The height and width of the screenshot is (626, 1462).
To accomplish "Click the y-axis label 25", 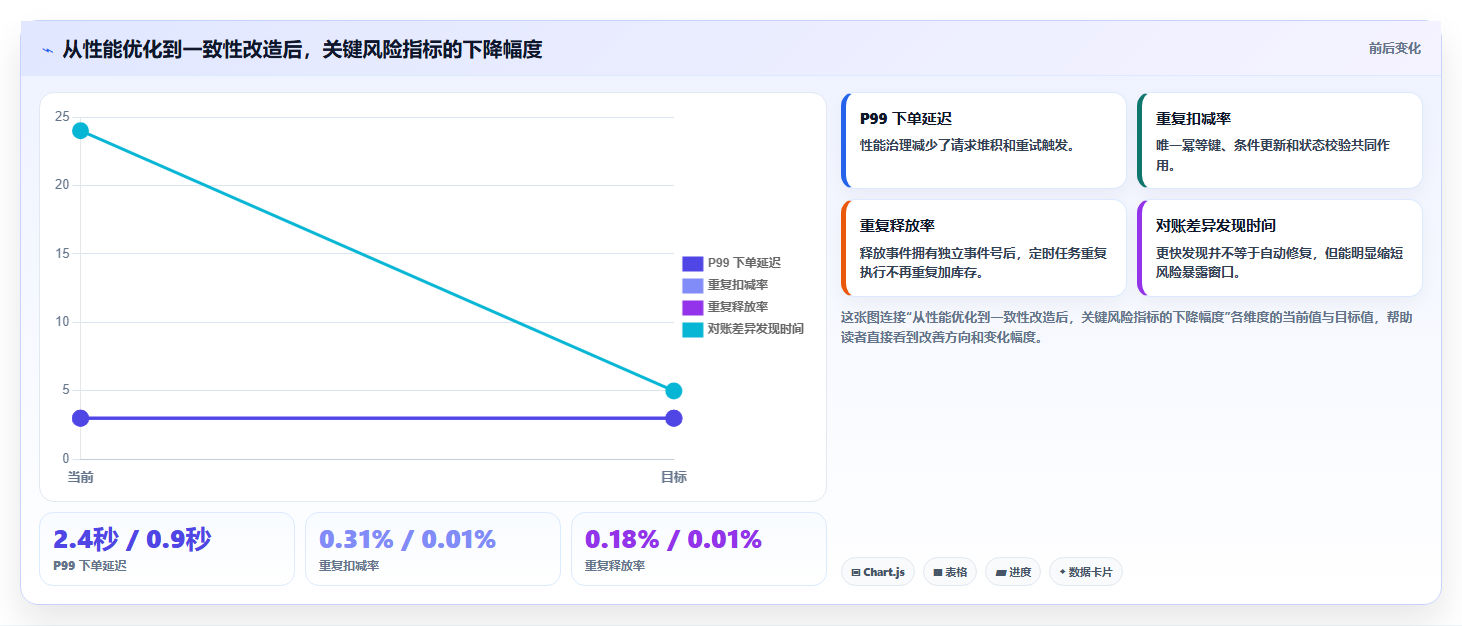I will 62,117.
